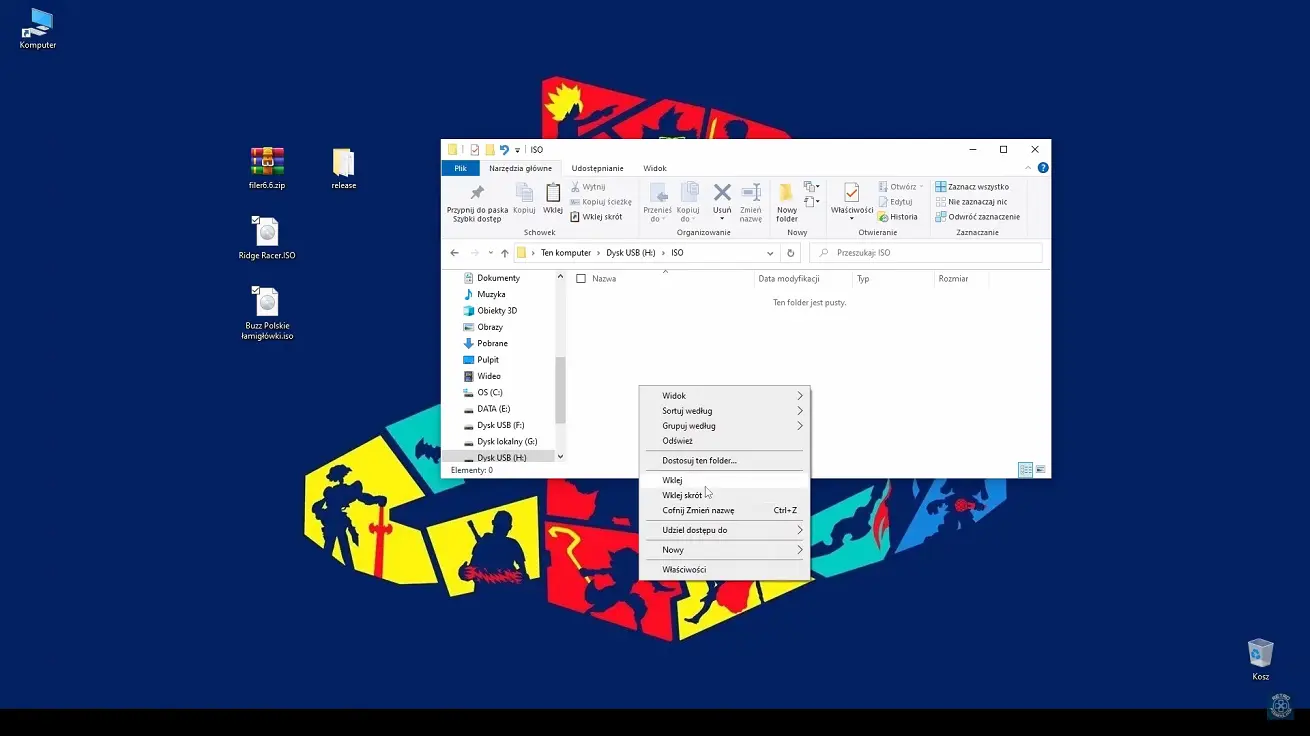Click the Wklej (Paste) ribbon icon
This screenshot has height=736, width=1310.
click(553, 198)
